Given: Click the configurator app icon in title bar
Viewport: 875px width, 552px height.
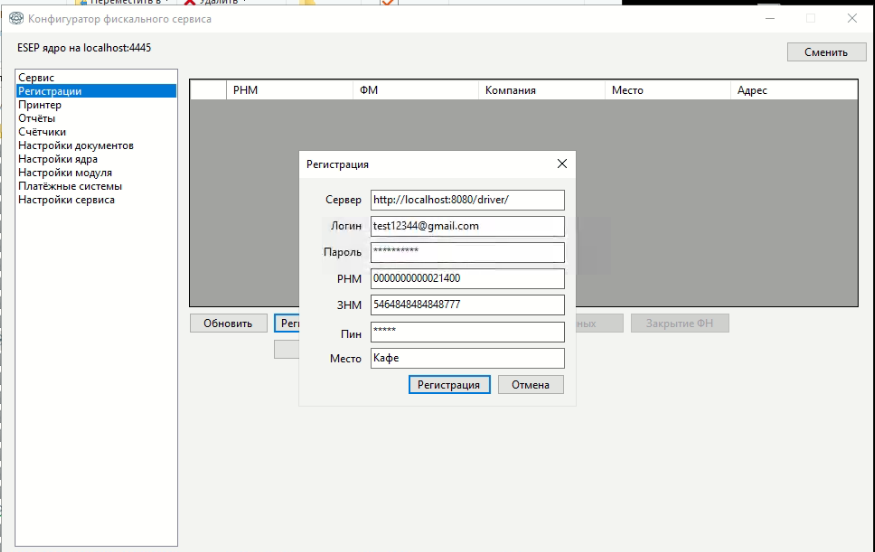Looking at the screenshot, I should (16, 18).
